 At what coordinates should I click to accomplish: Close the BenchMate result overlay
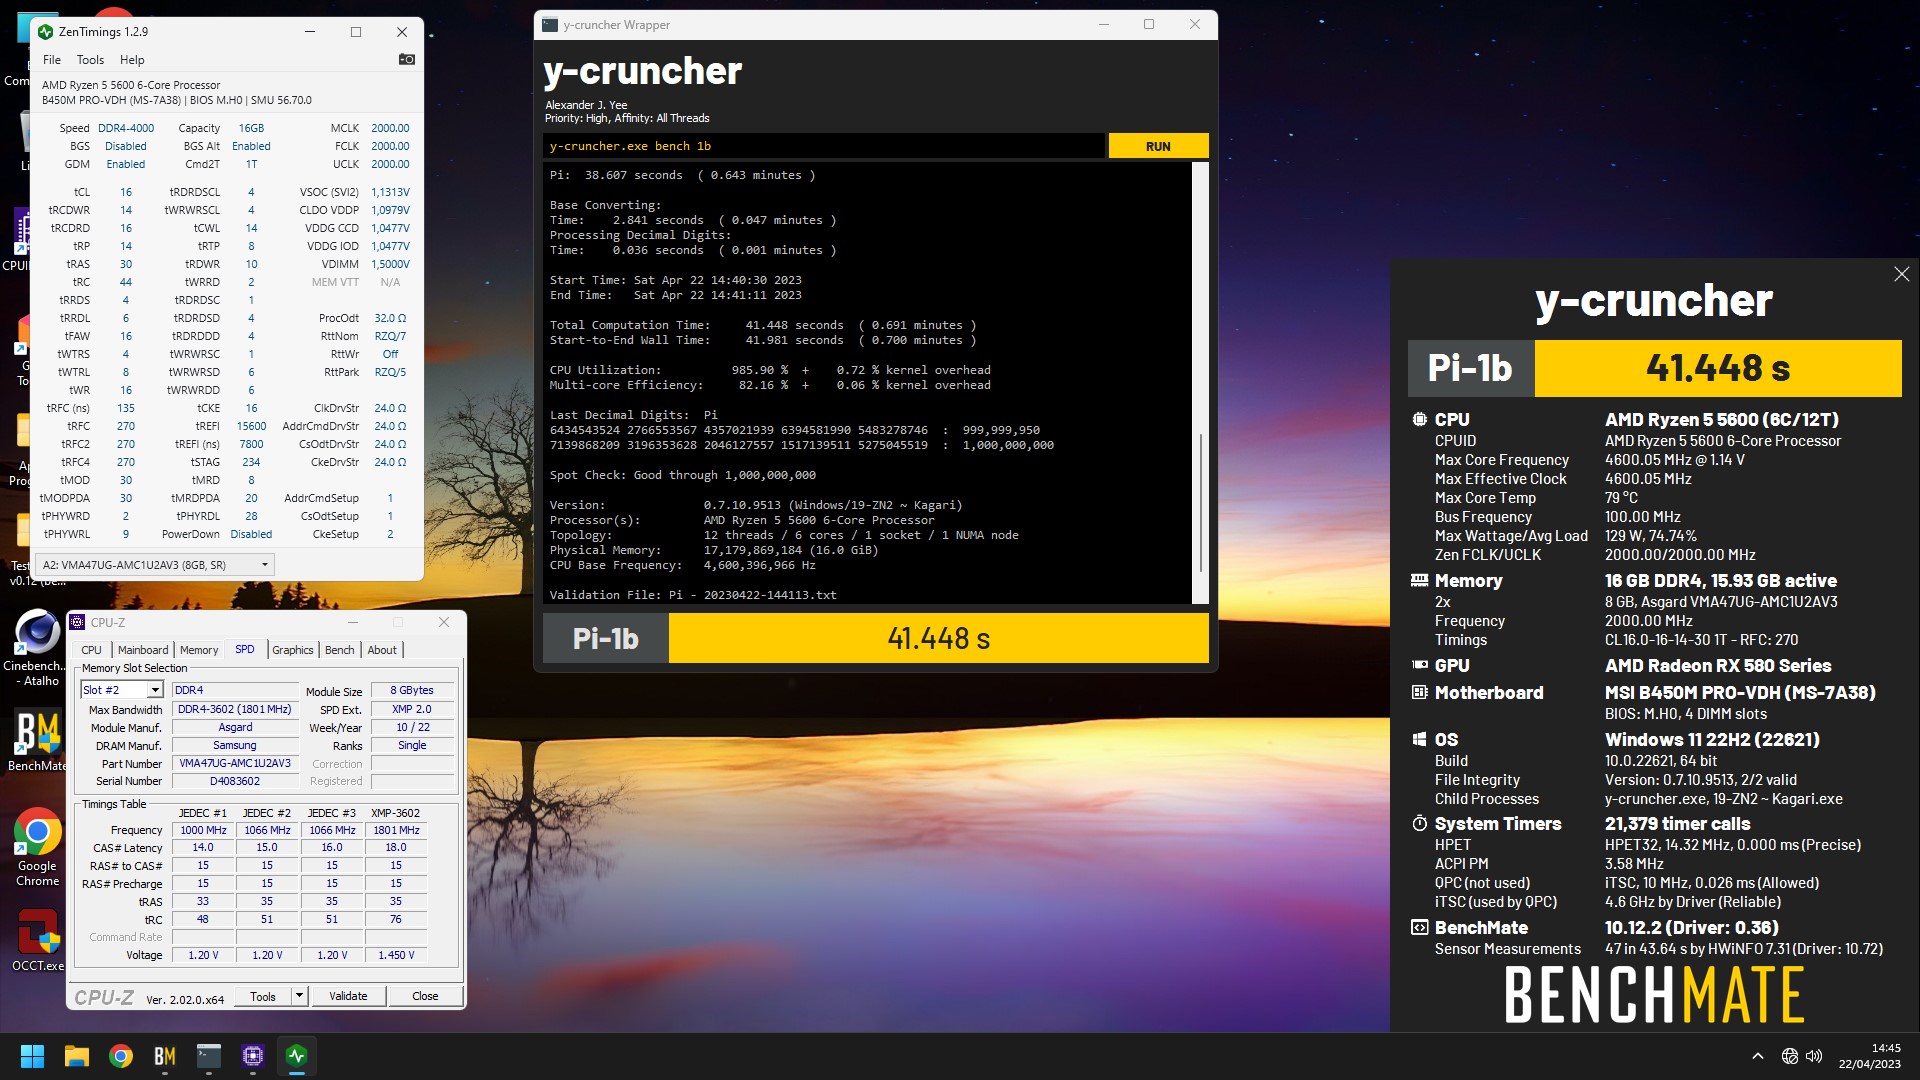[1901, 274]
